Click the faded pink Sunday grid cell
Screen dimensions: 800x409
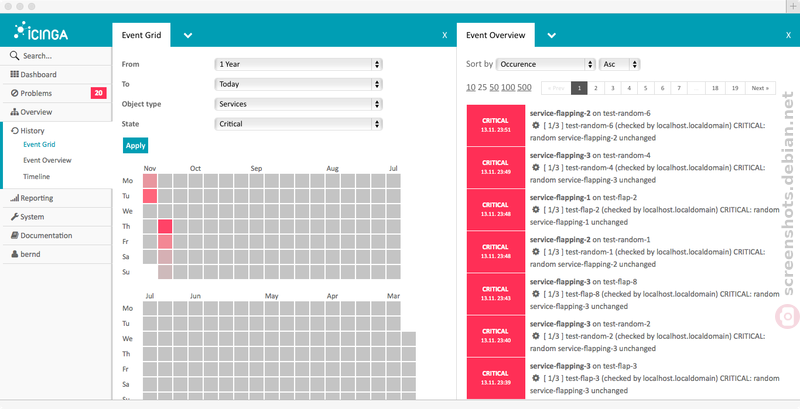coord(165,272)
